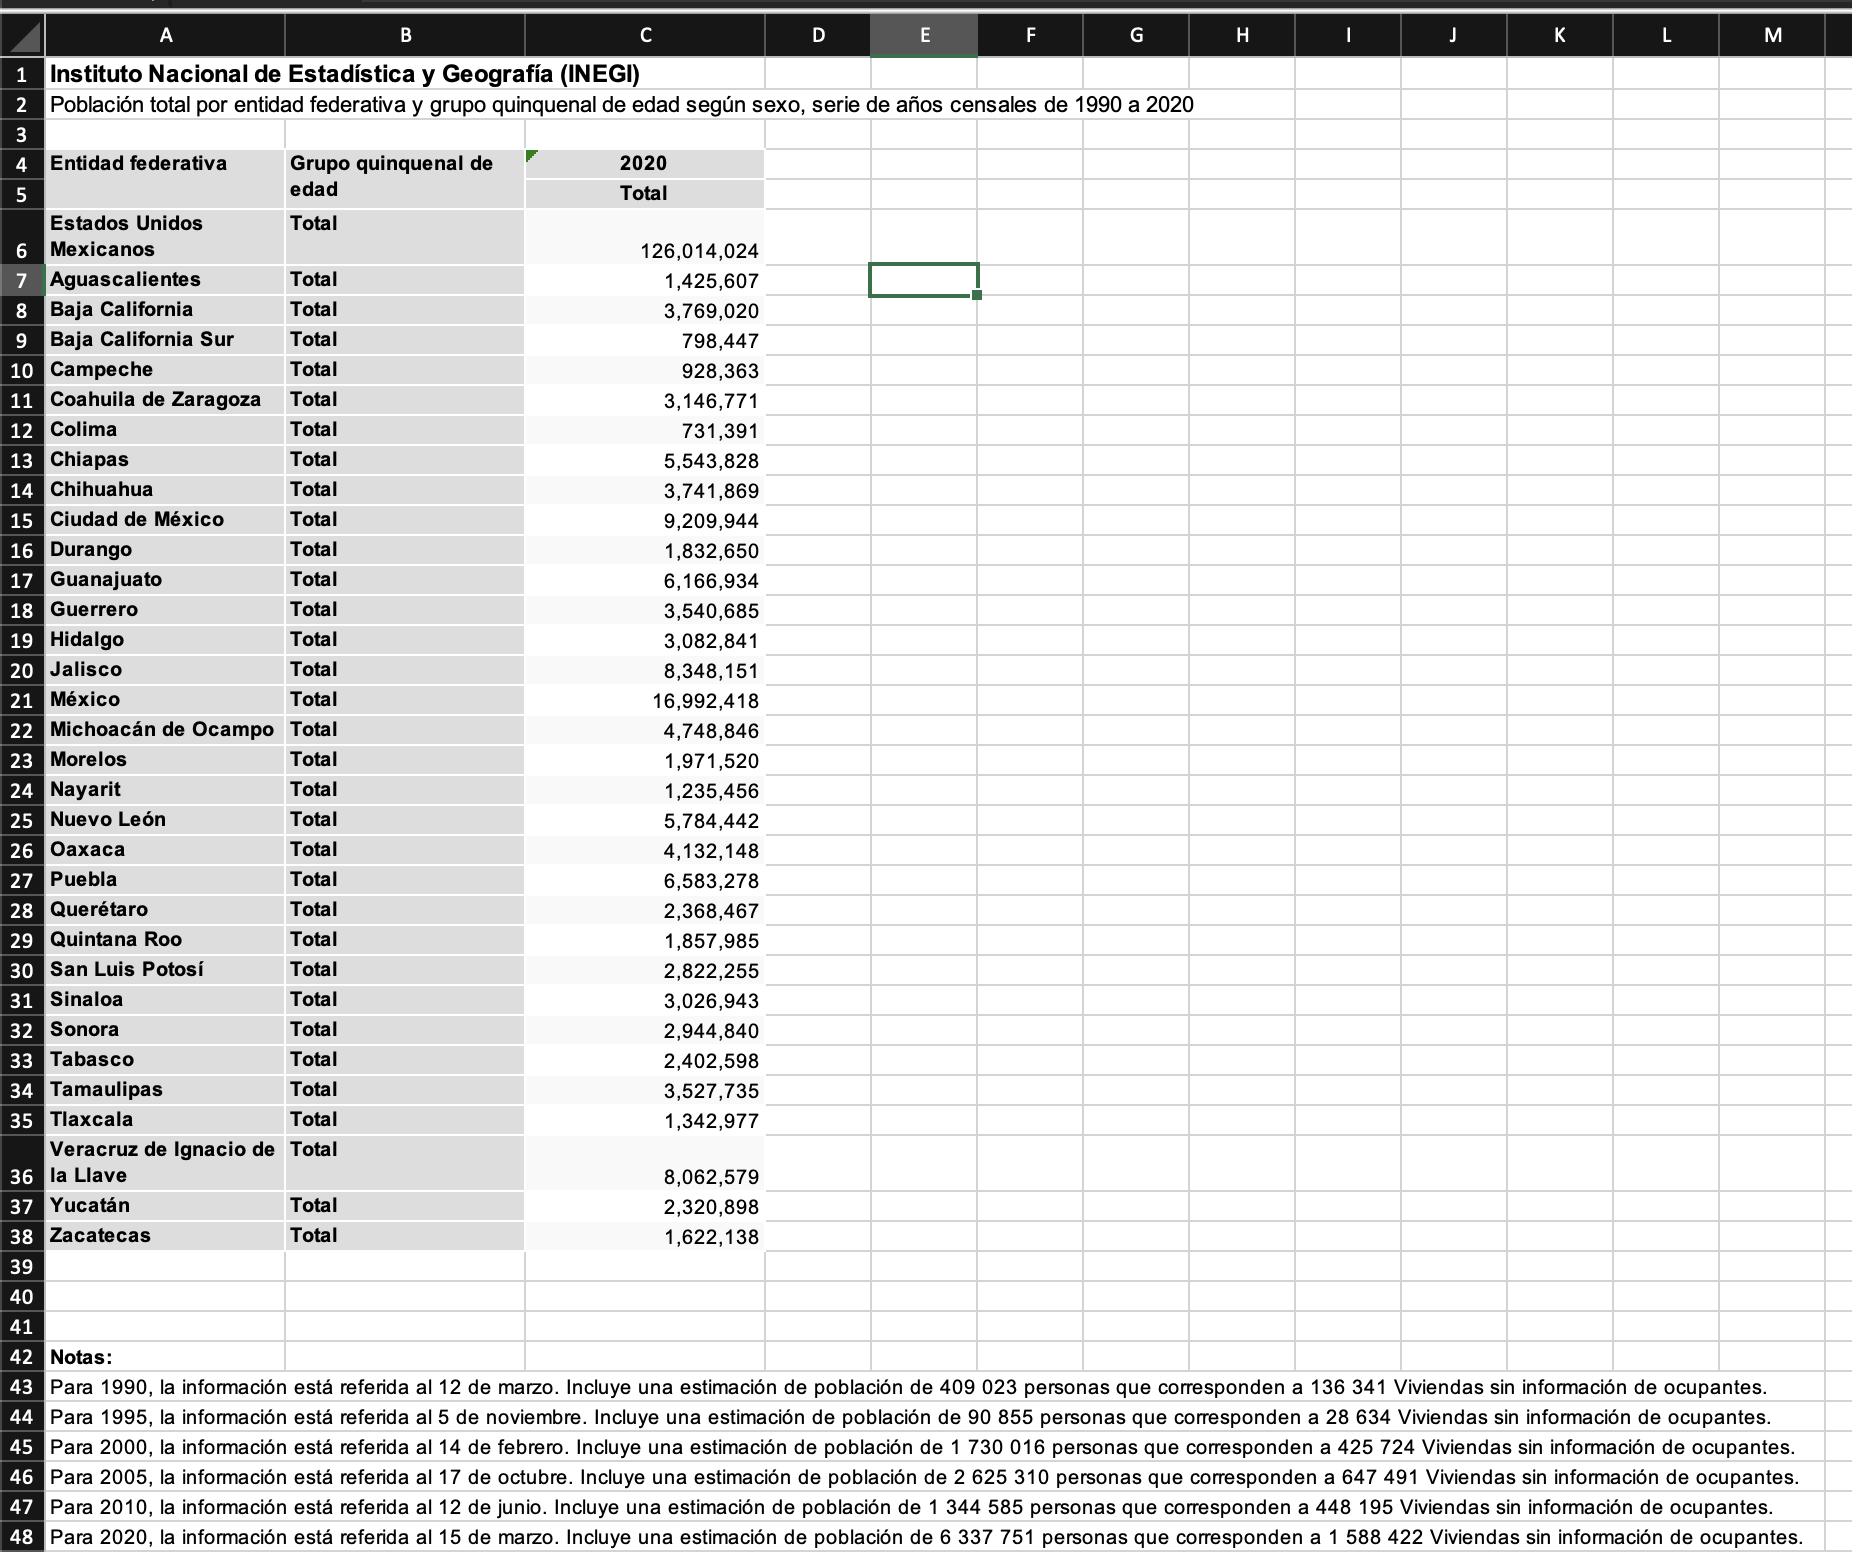Click the 'San Luis Potosí' cell

pos(165,970)
